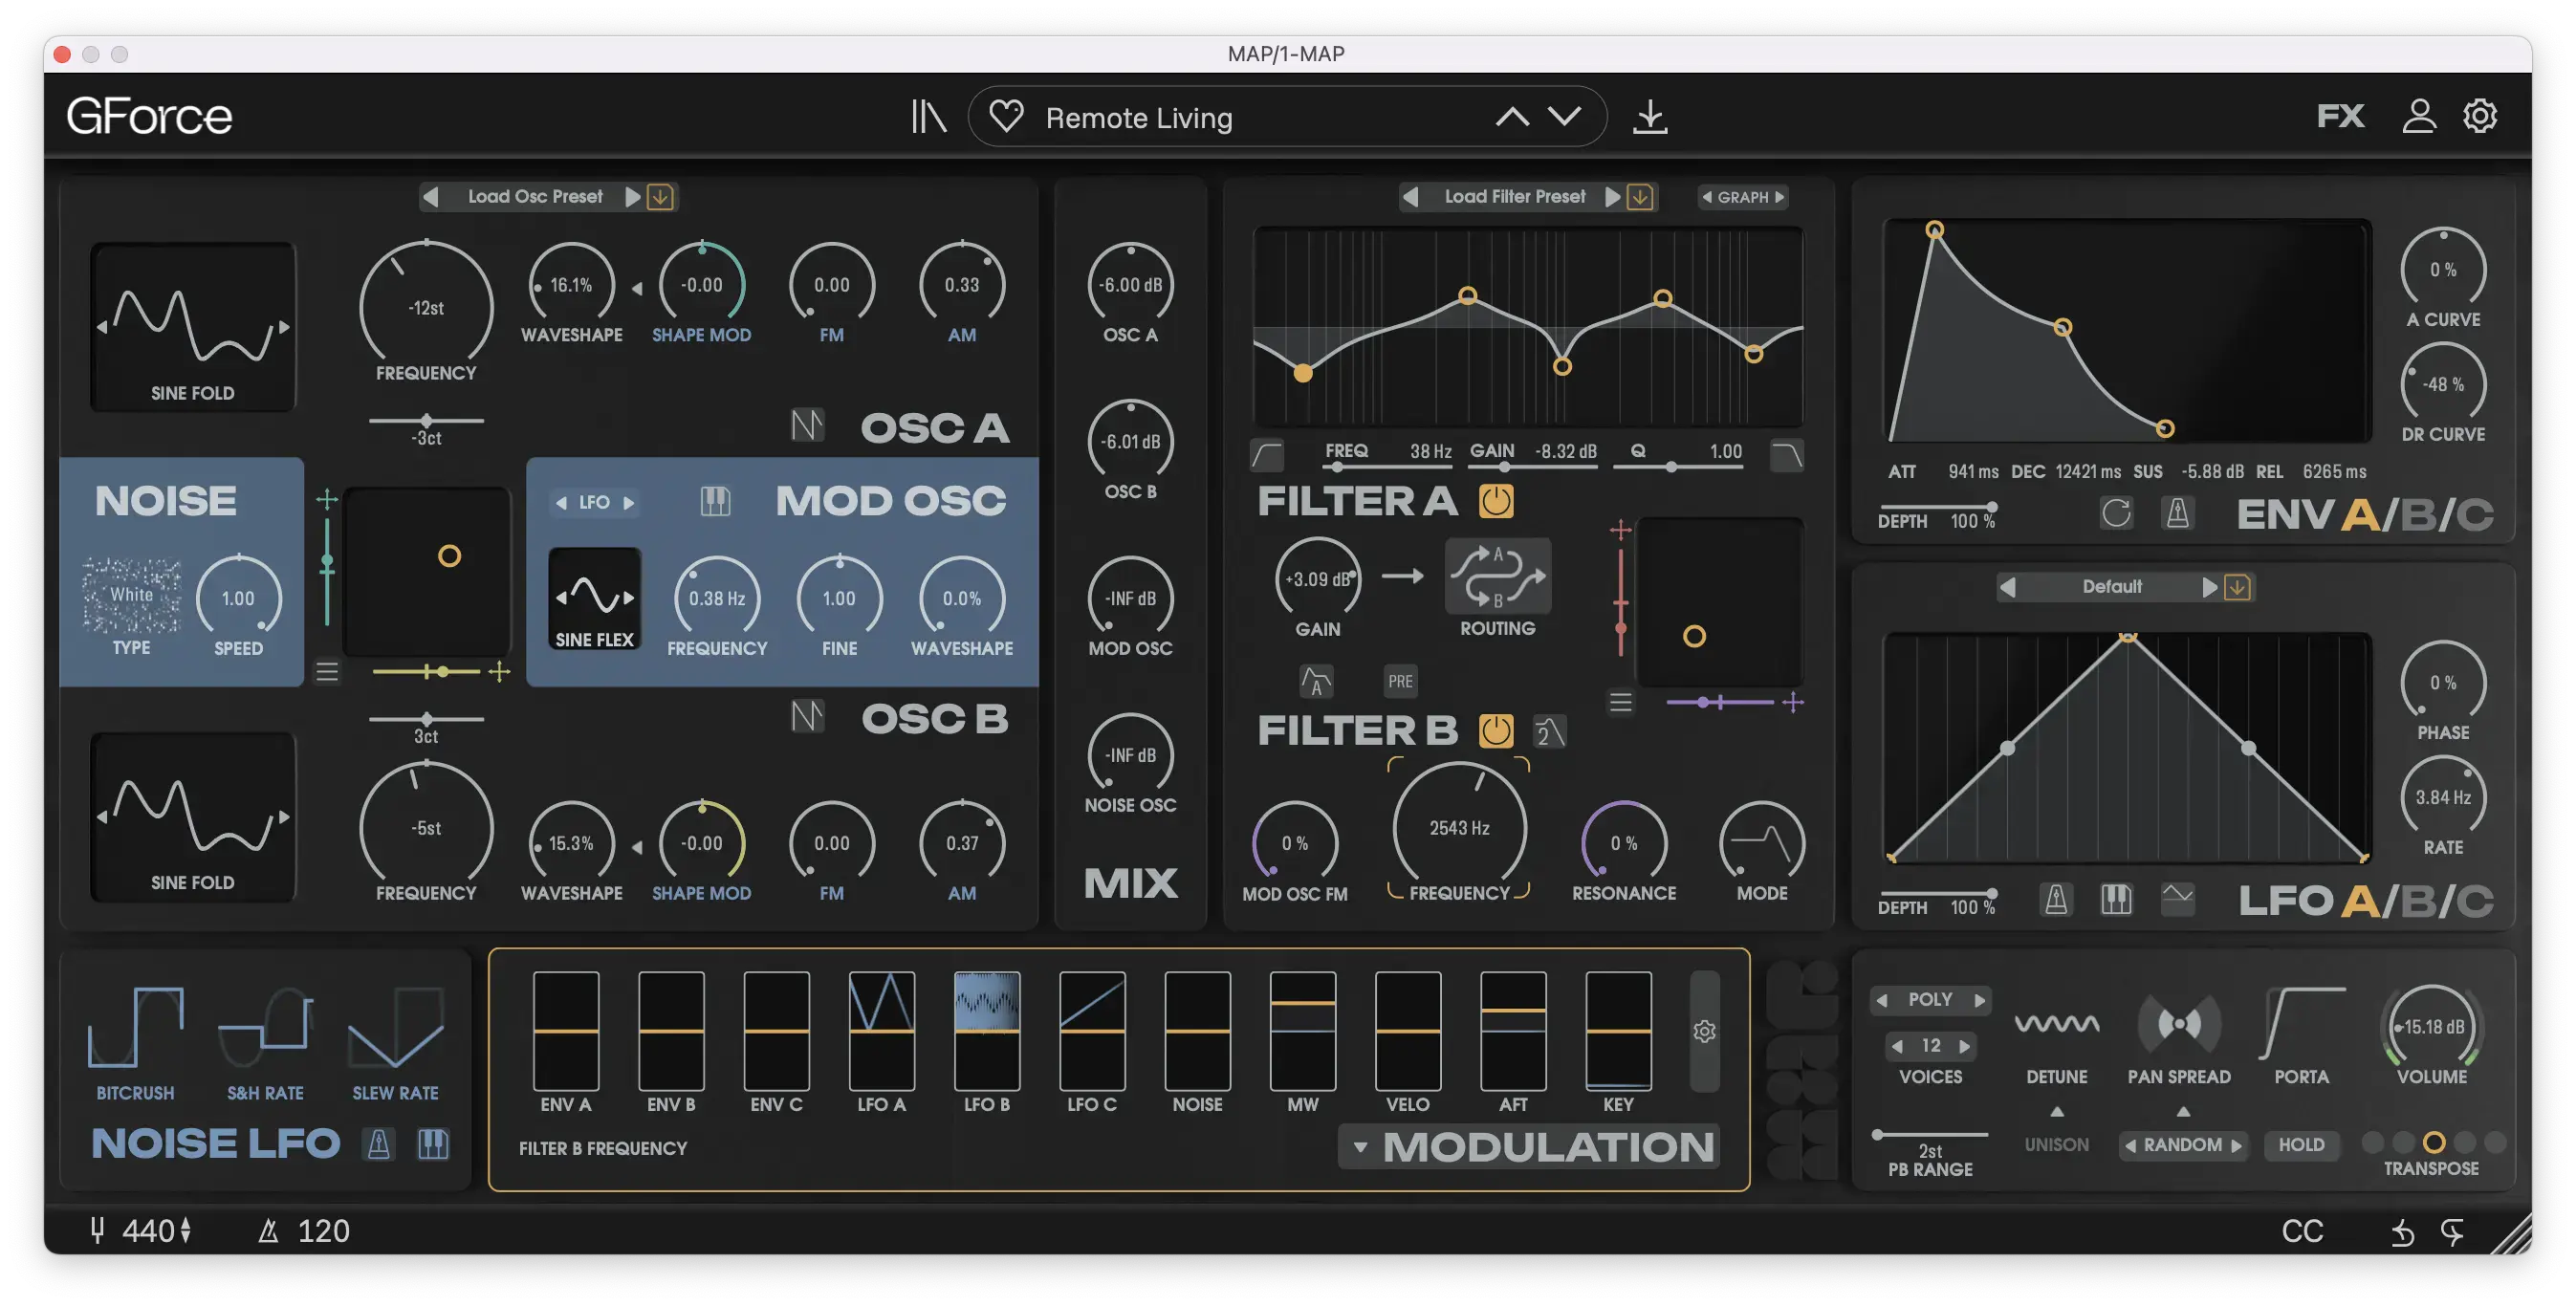Select the LFO B modulation source slot
Screen dimensions: 2576x1306
[x=987, y=1031]
